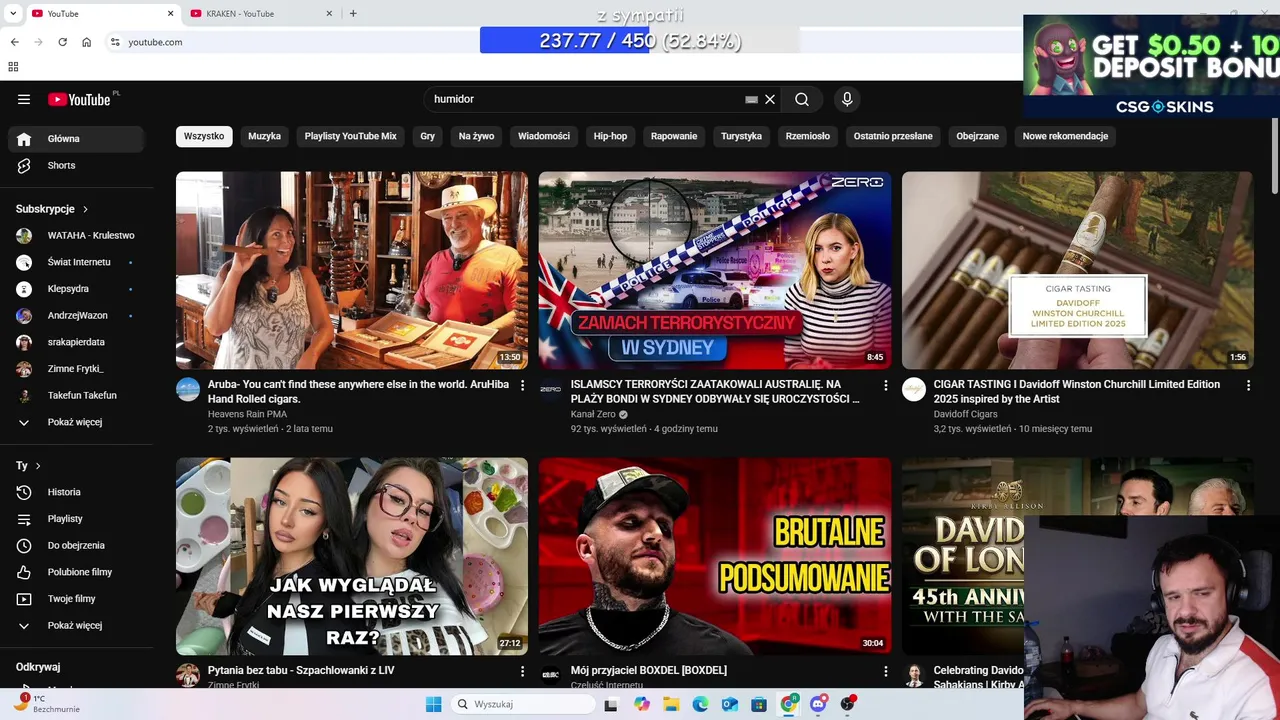
Task: Start voice search with the microphone
Action: click(847, 99)
